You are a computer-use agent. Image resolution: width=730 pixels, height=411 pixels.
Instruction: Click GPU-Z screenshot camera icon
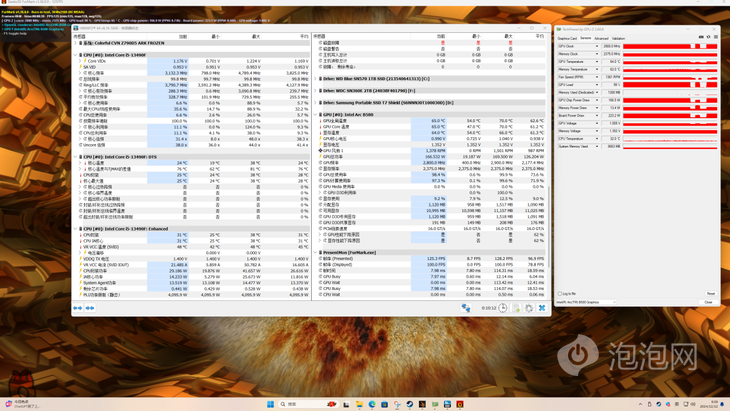(700, 38)
